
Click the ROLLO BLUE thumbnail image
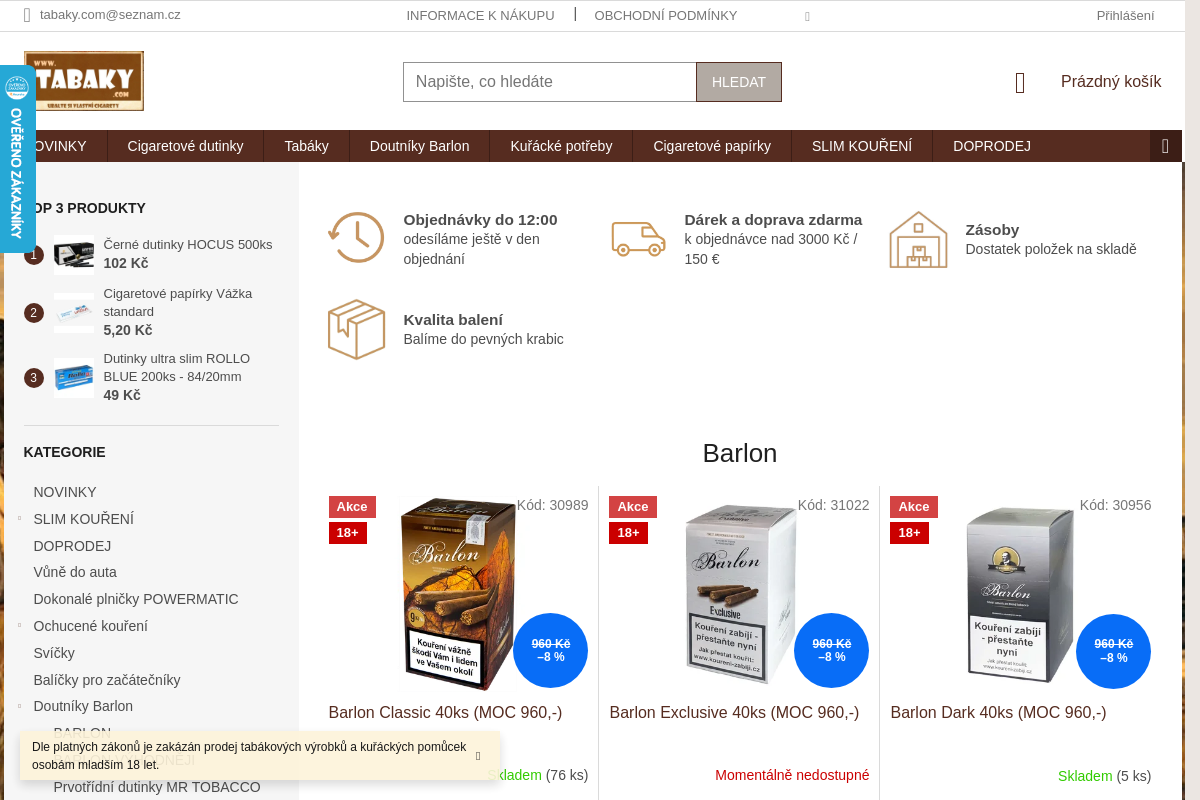pyautogui.click(x=74, y=378)
